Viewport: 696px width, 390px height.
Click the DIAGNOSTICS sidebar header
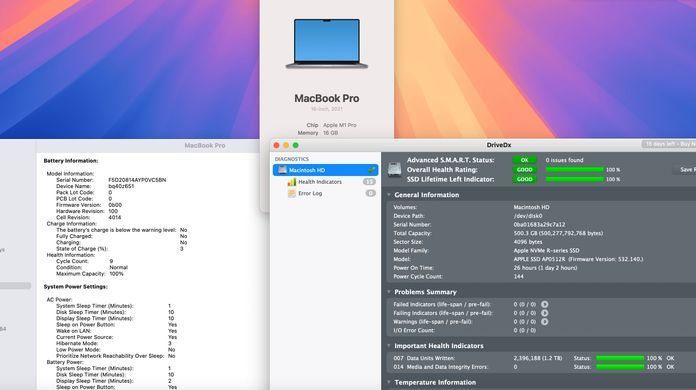tap(292, 159)
